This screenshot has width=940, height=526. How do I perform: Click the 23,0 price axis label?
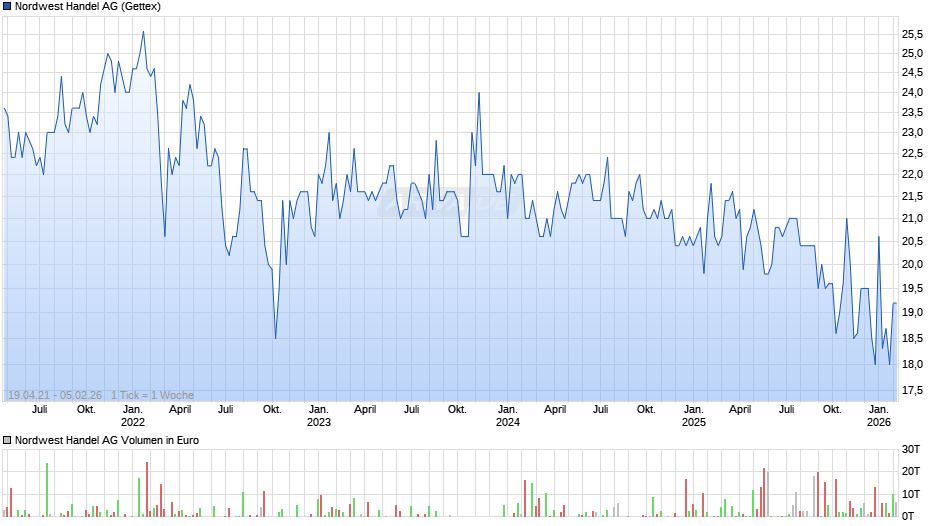pos(912,133)
